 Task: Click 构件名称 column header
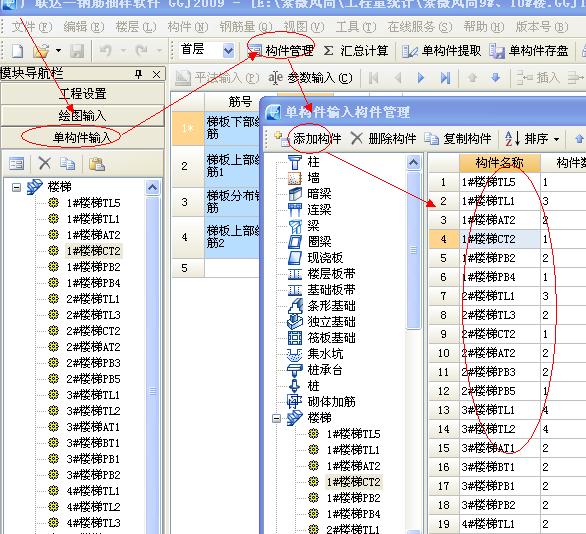[500, 163]
